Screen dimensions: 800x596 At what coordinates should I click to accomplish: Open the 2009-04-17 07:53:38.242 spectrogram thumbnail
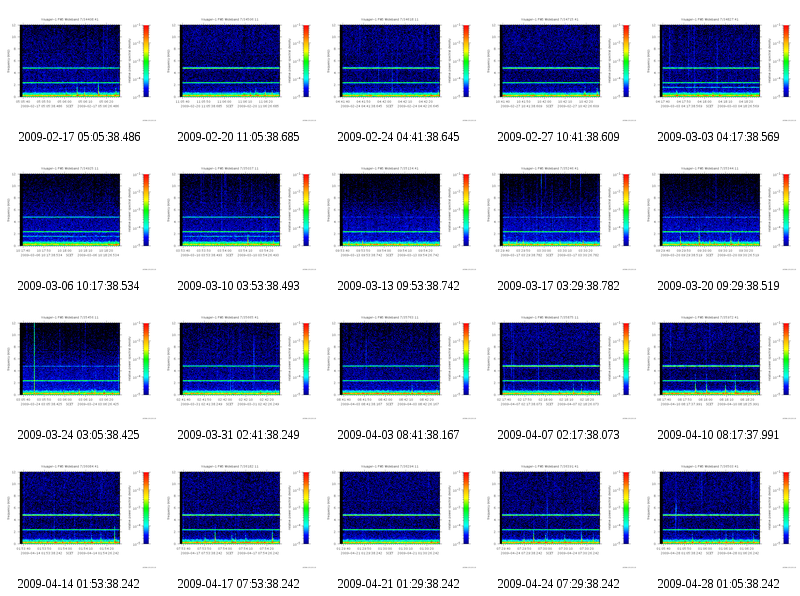[239, 516]
